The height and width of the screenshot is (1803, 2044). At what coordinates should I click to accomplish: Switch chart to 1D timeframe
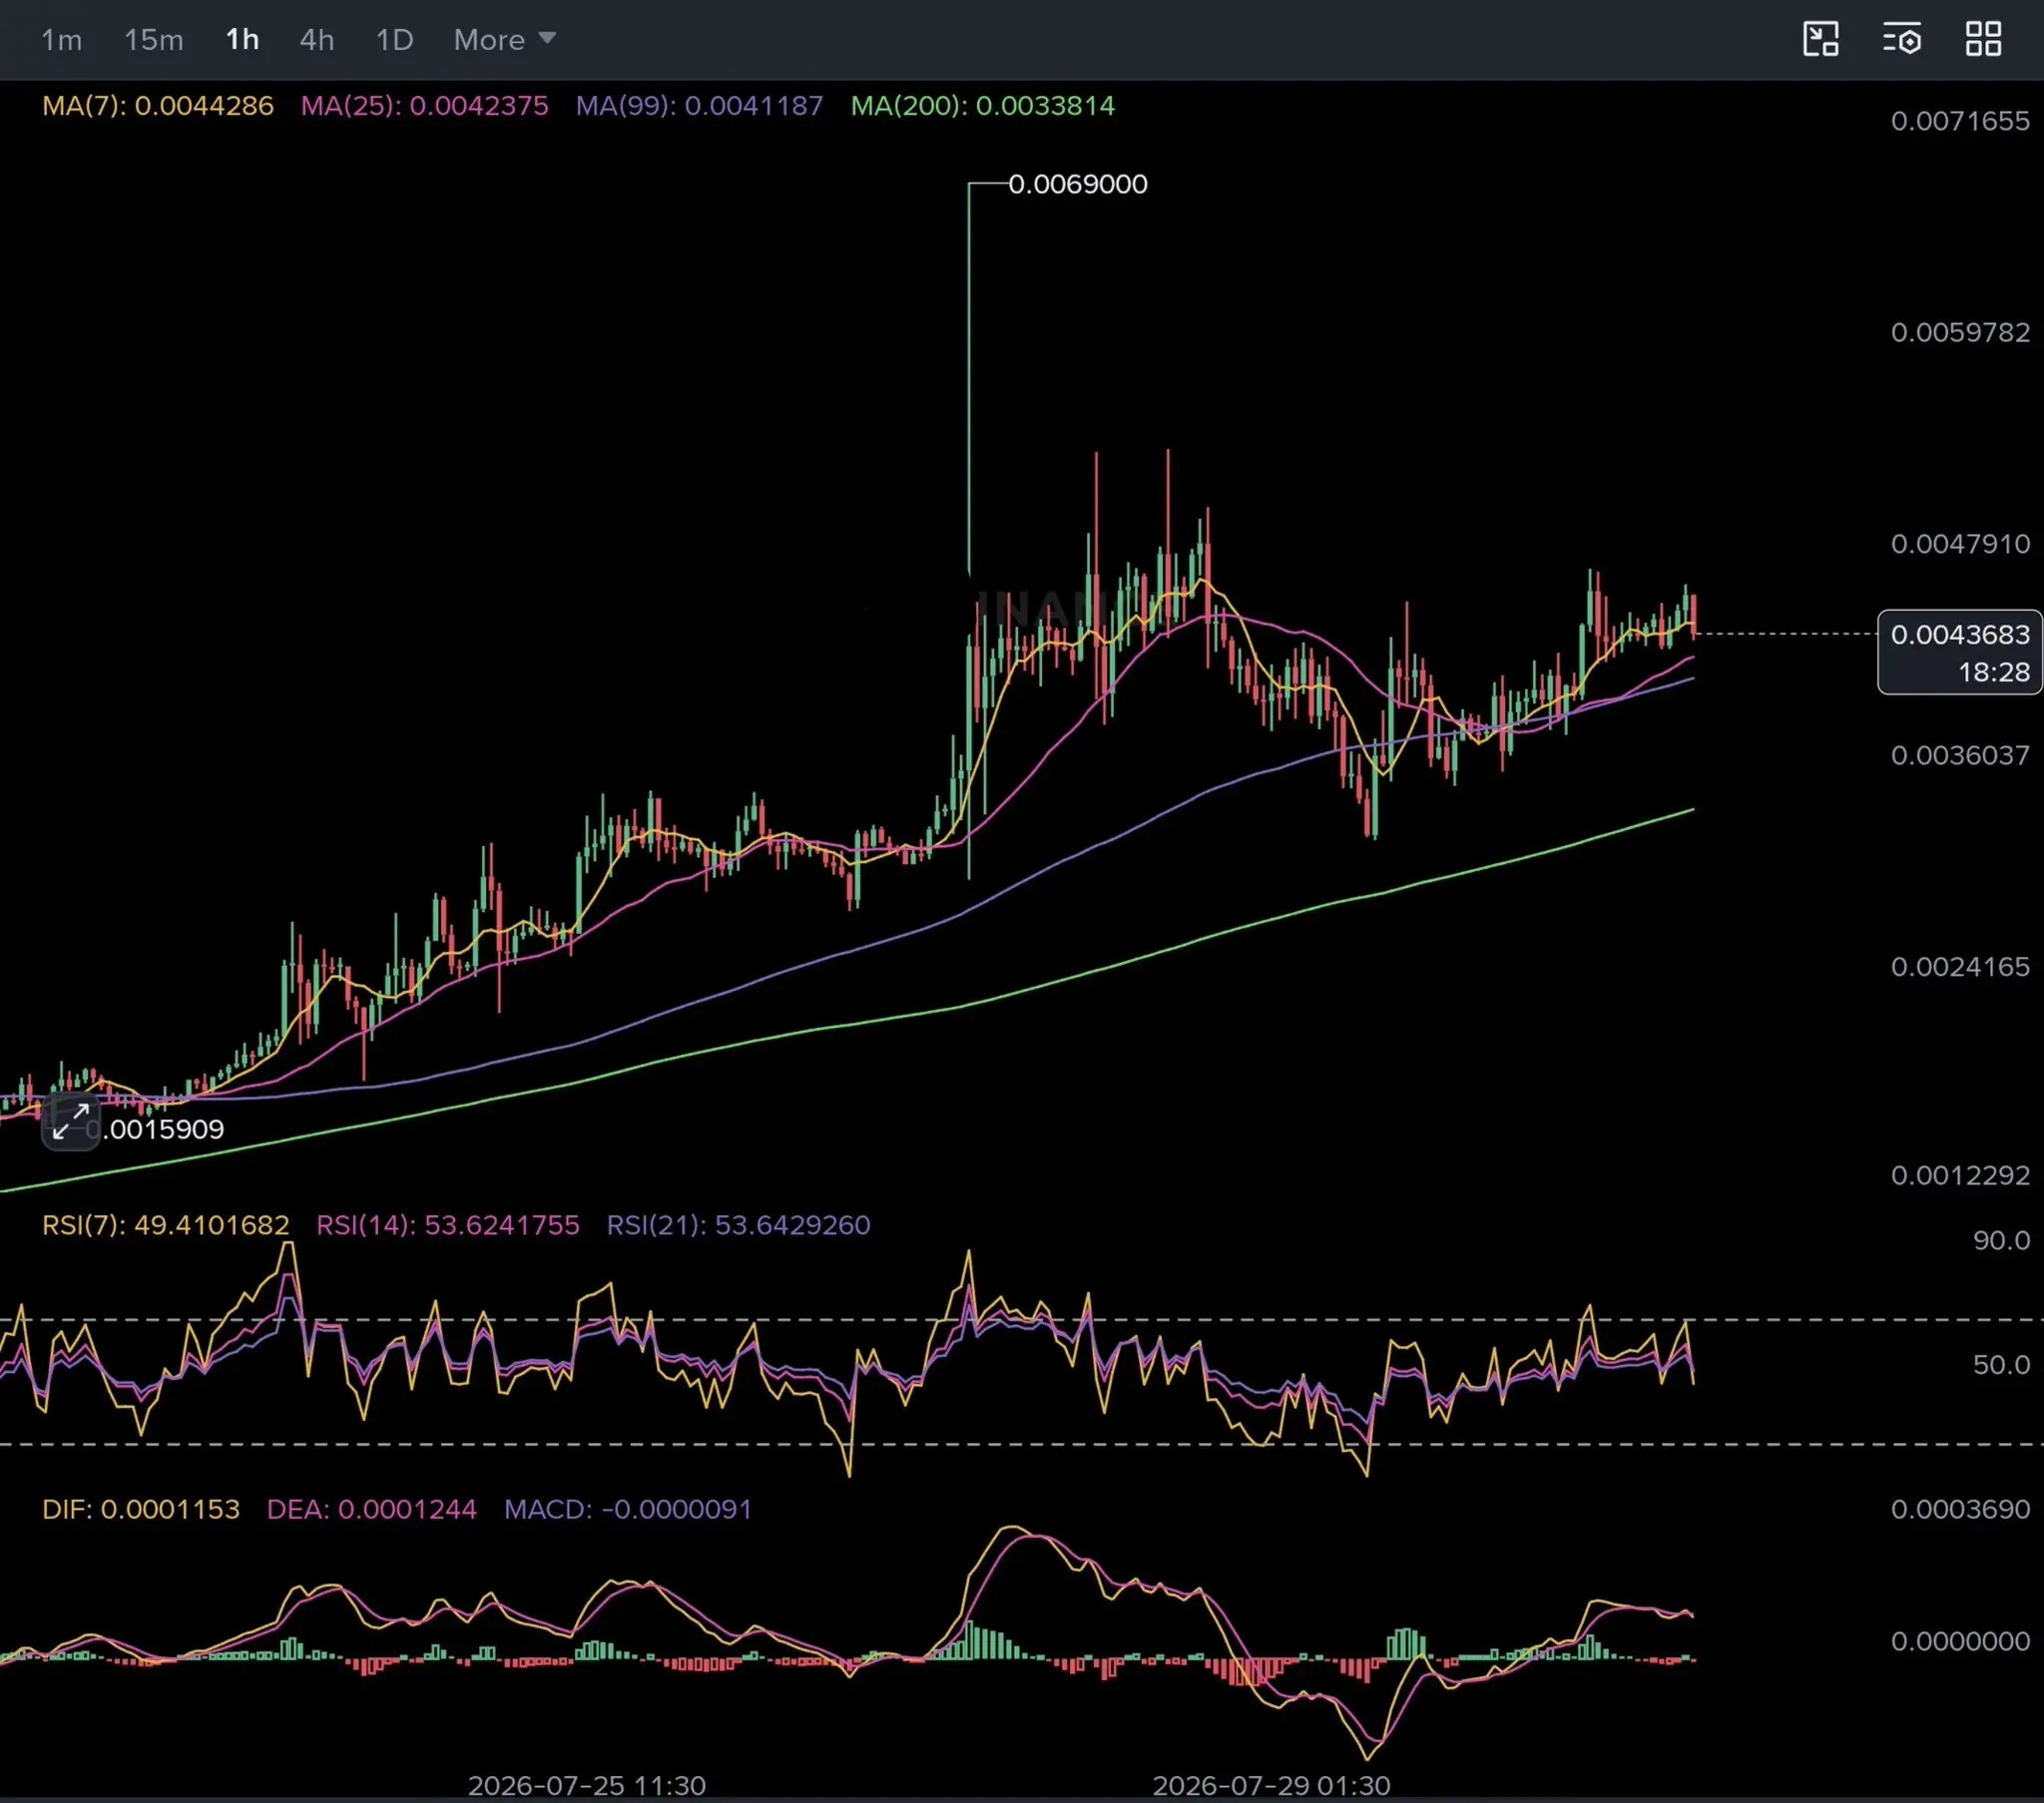[394, 40]
